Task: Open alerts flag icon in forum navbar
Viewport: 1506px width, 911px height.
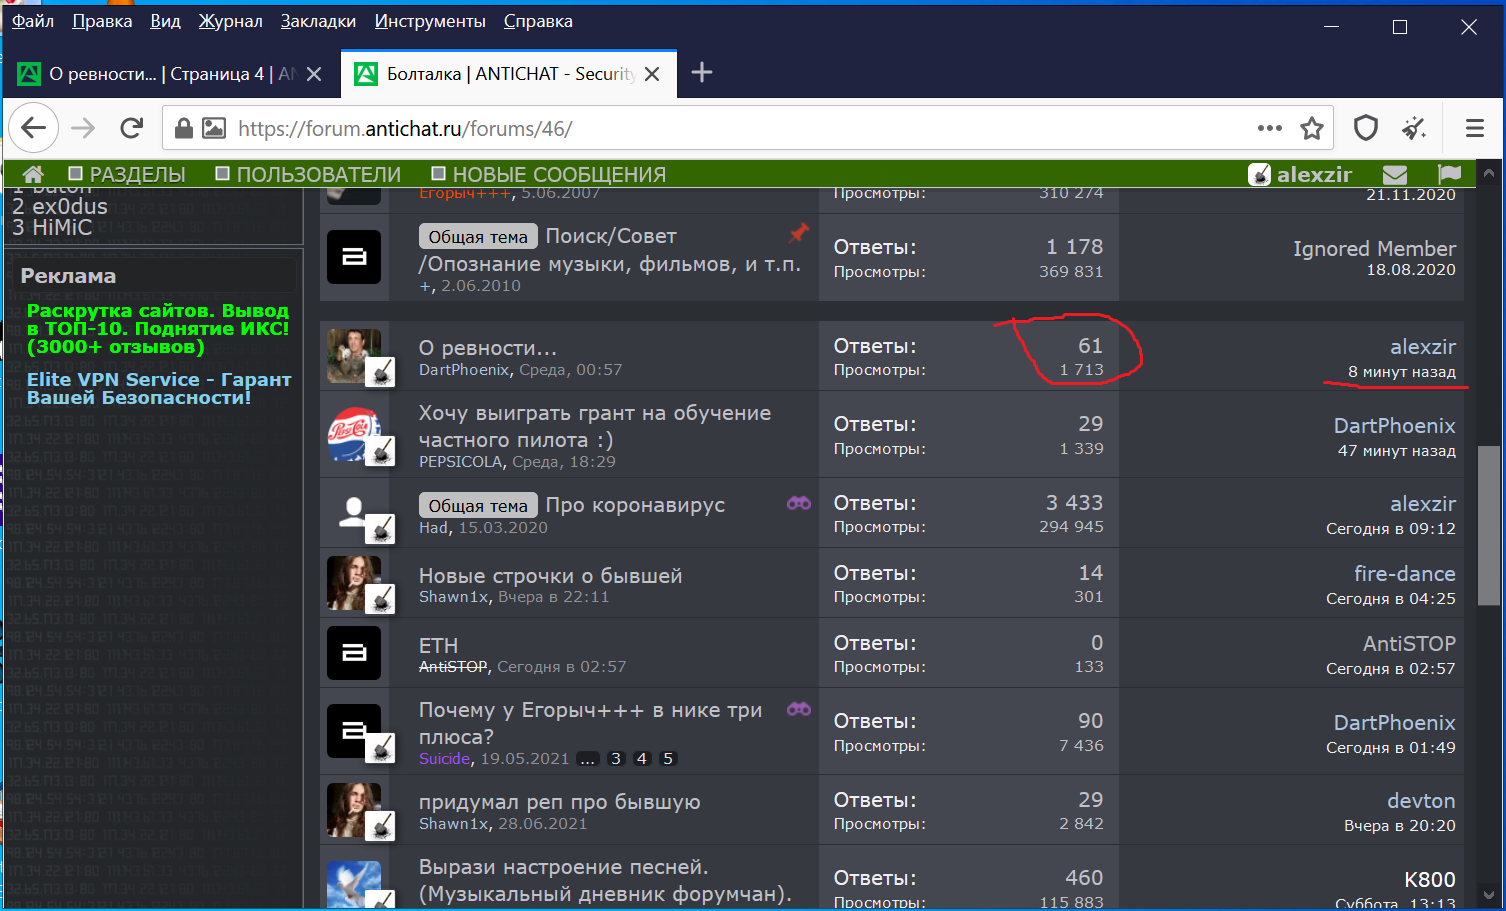Action: click(x=1449, y=174)
